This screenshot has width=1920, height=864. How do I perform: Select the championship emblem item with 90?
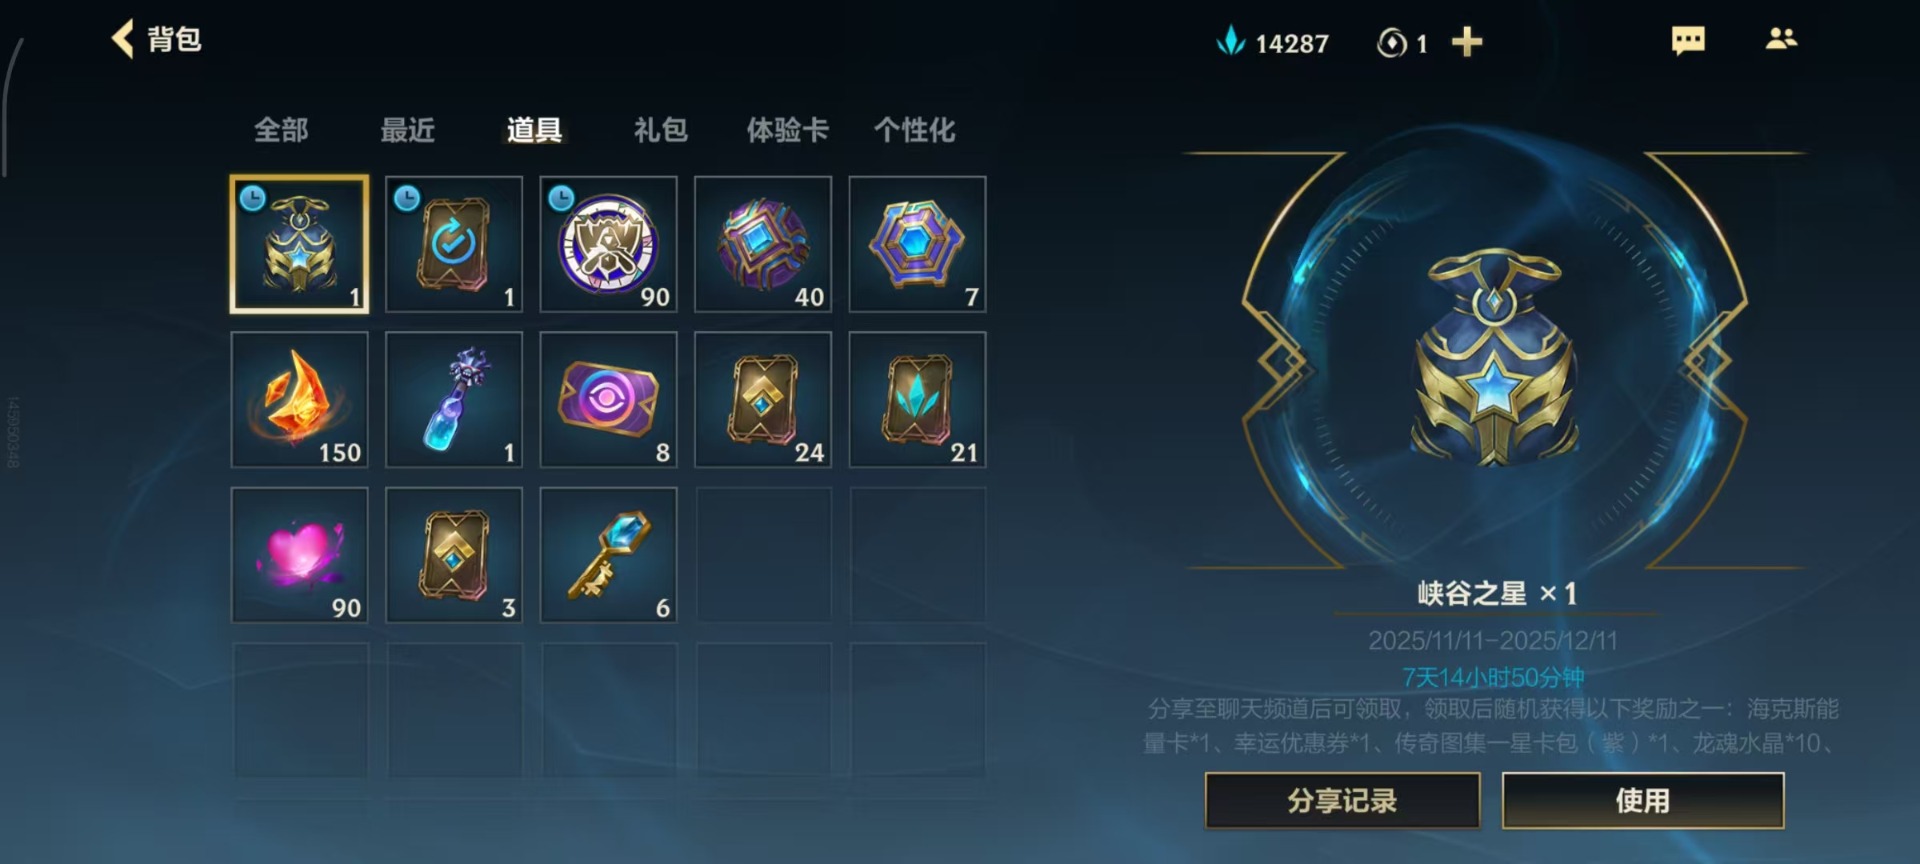point(609,244)
